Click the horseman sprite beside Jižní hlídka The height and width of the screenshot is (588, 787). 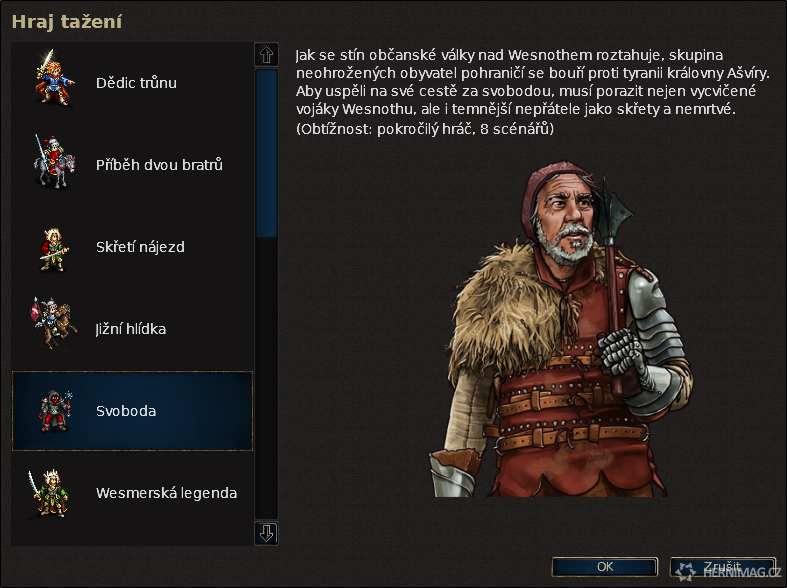tap(54, 324)
